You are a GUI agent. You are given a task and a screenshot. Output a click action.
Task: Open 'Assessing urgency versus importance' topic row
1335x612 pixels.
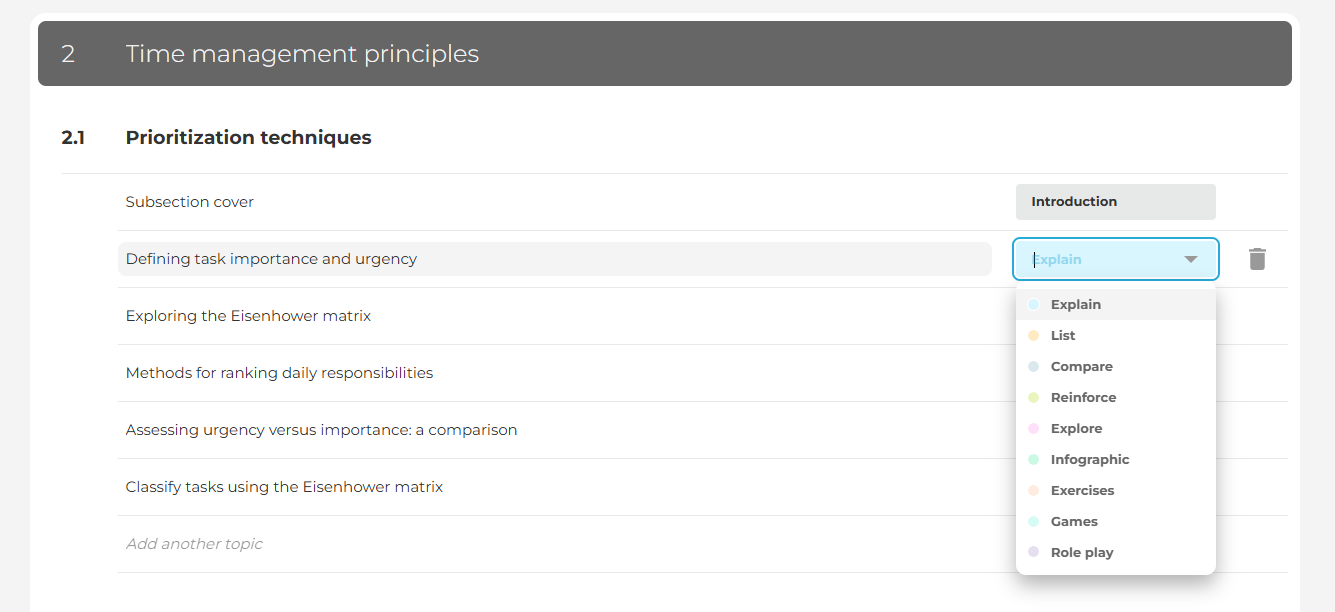click(x=321, y=430)
